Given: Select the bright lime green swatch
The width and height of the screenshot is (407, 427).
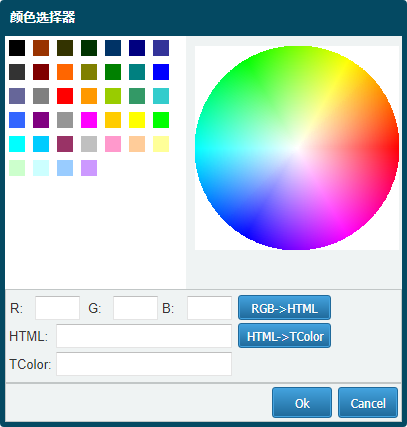Looking at the screenshot, I should coord(161,120).
